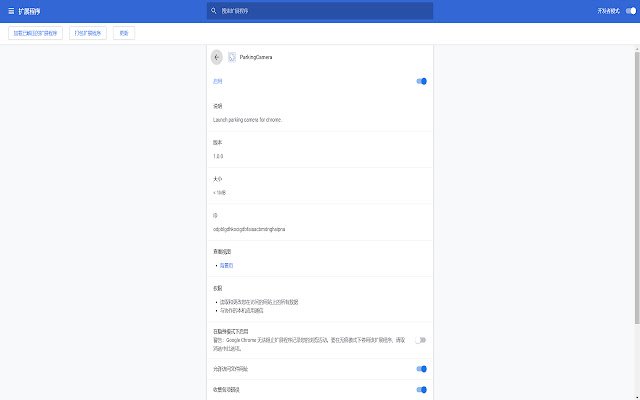Disable the ParkingCamera enabled switch
The height and width of the screenshot is (400, 640).
click(422, 81)
